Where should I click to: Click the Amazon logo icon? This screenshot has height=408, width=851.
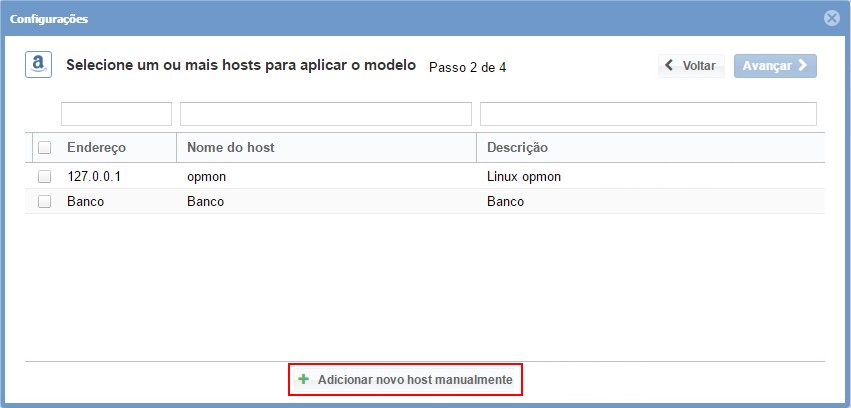coord(38,65)
